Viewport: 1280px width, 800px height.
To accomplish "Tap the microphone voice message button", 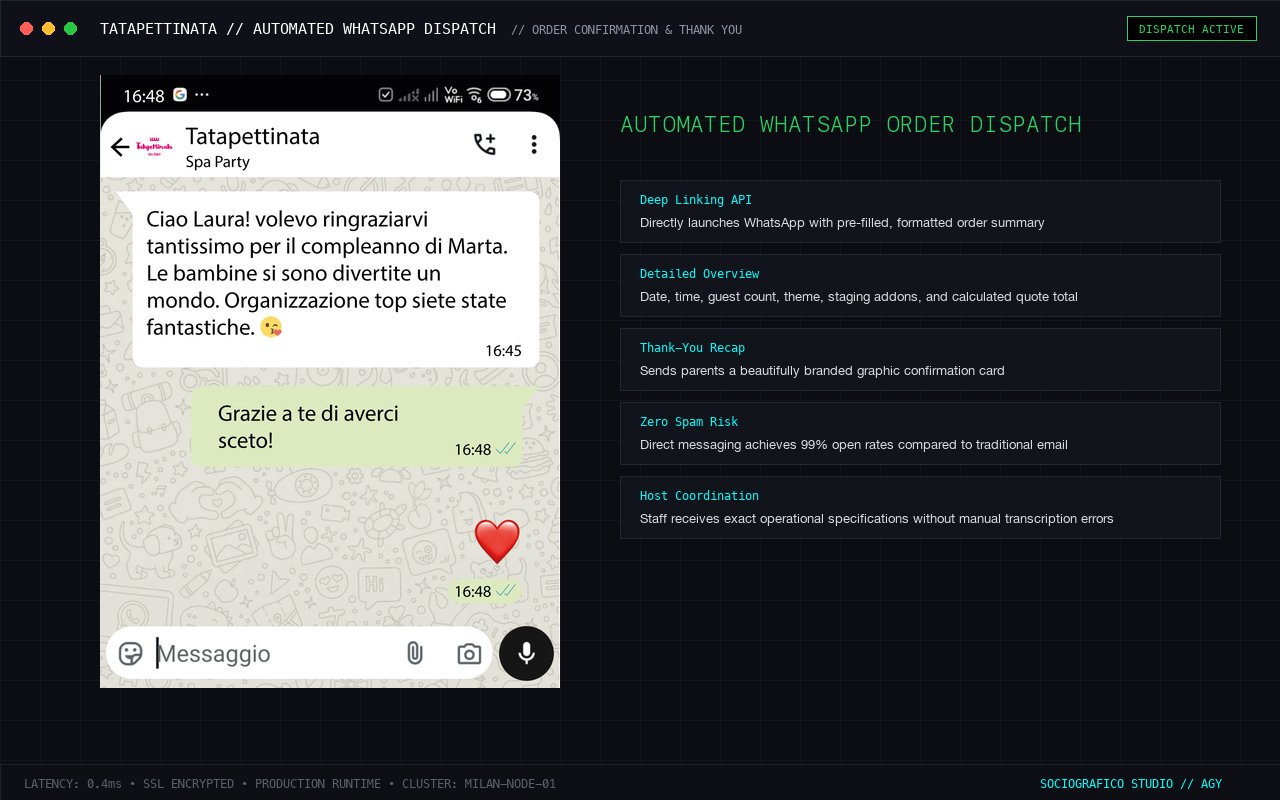I will click(526, 654).
